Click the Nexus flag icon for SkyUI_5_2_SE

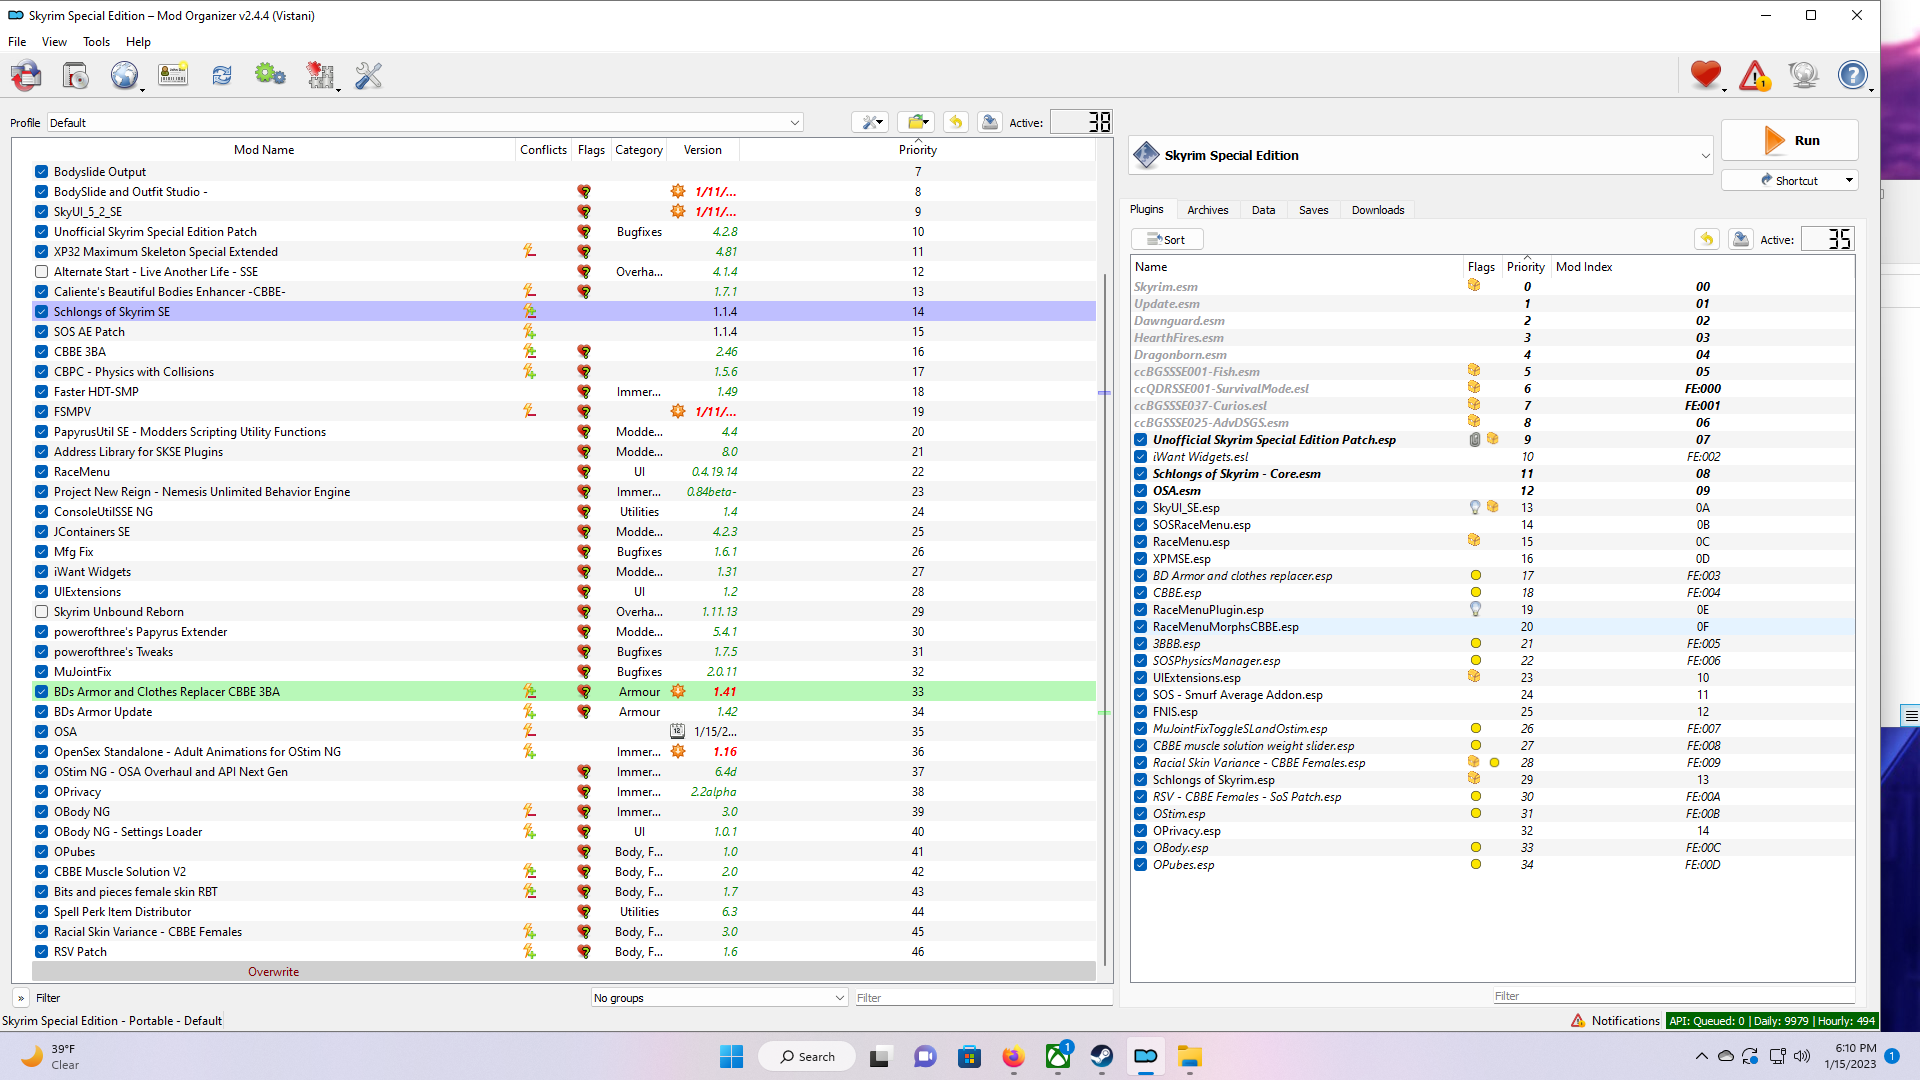click(x=584, y=212)
